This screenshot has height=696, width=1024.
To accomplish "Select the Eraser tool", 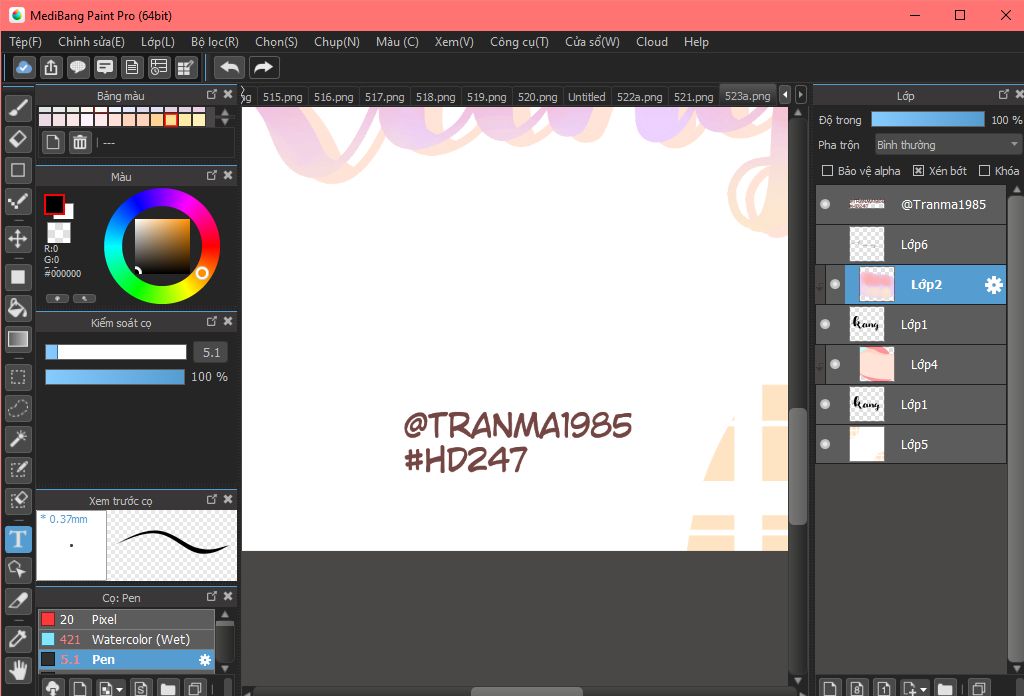I will click(x=18, y=139).
